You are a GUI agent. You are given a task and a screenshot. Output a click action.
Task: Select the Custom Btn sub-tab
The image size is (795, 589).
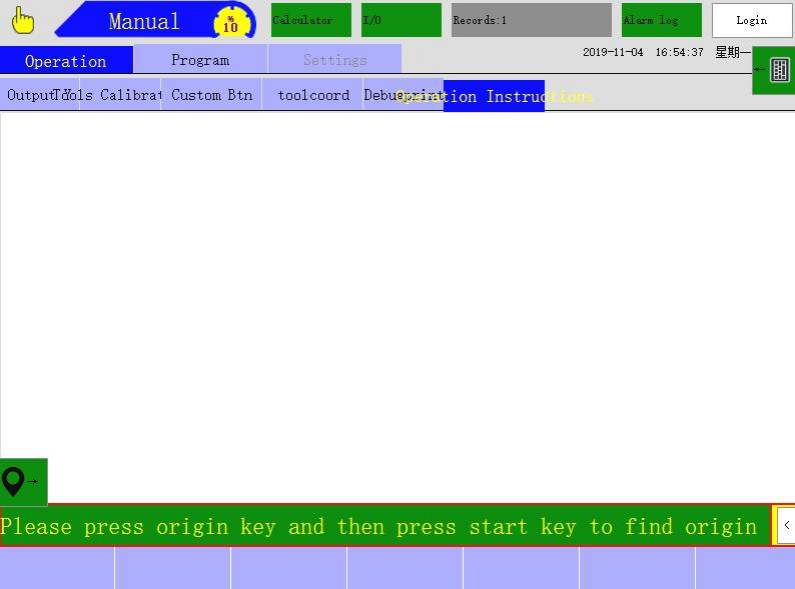[x=211, y=96]
